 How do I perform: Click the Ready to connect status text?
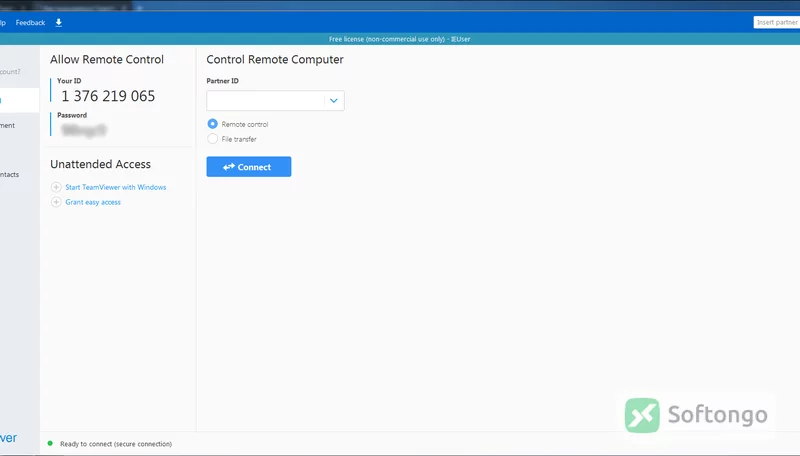(x=116, y=444)
